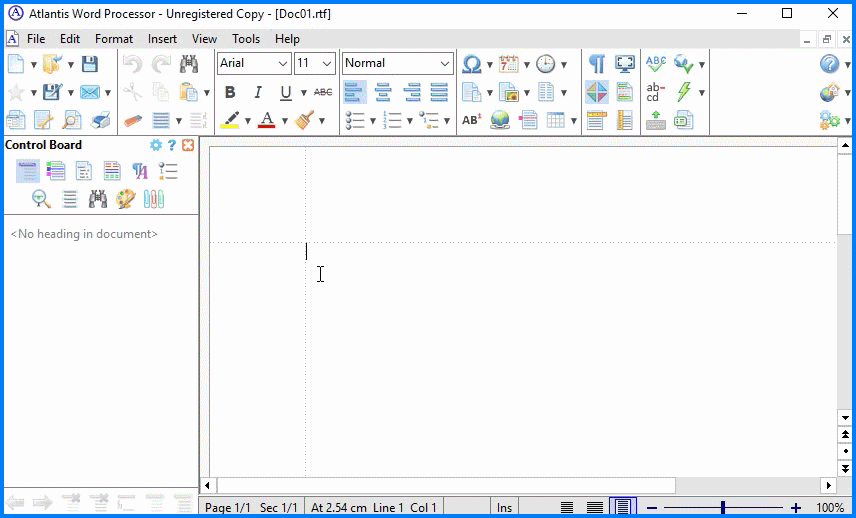Screen dimensions: 856x518
Task: Click the printer icon to print
Action: pyautogui.click(x=100, y=120)
